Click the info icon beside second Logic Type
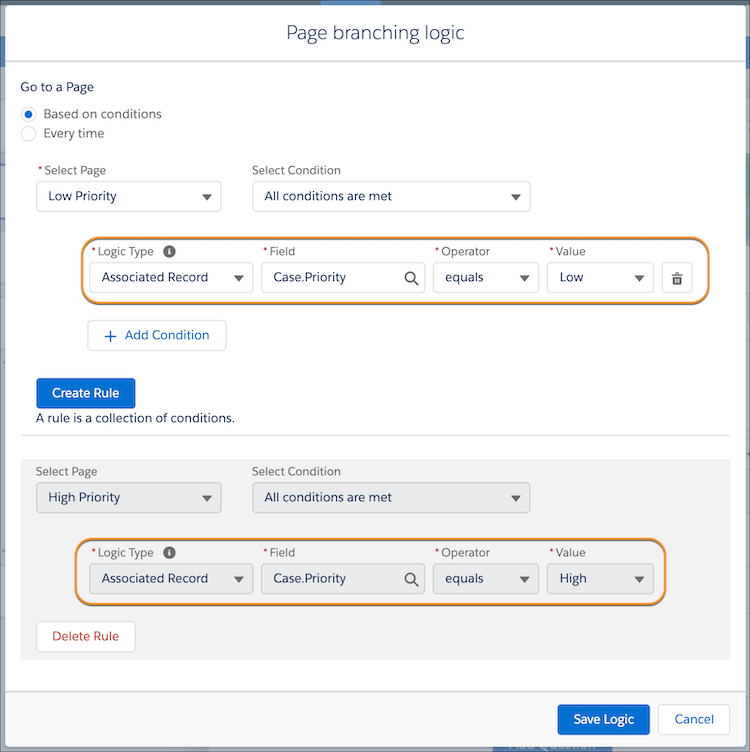This screenshot has height=752, width=750. pos(169,553)
